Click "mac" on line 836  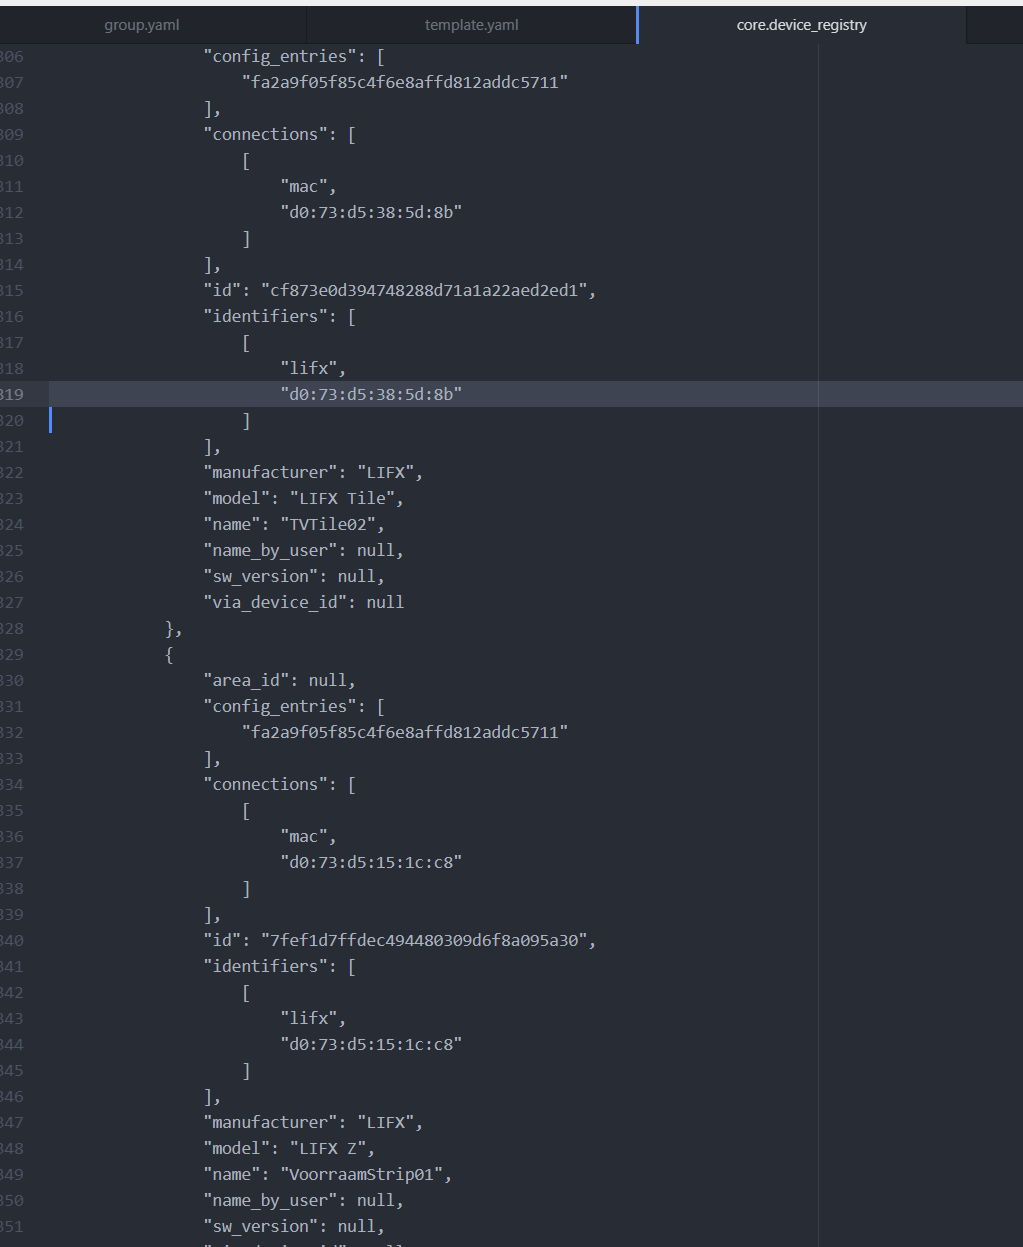(x=304, y=836)
